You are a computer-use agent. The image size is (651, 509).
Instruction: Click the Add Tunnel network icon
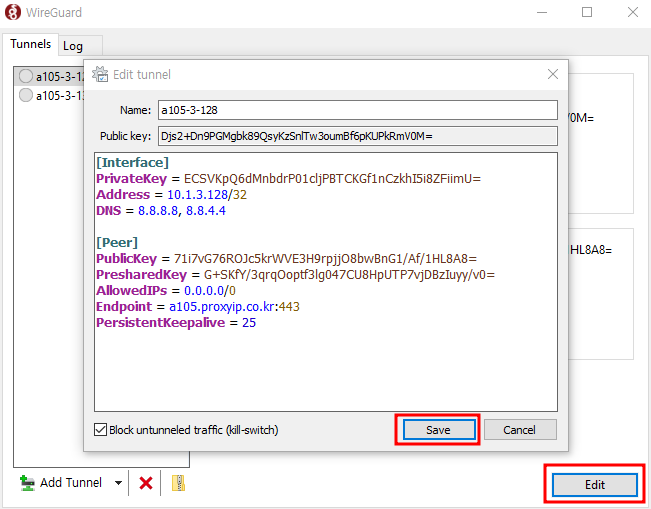click(27, 483)
